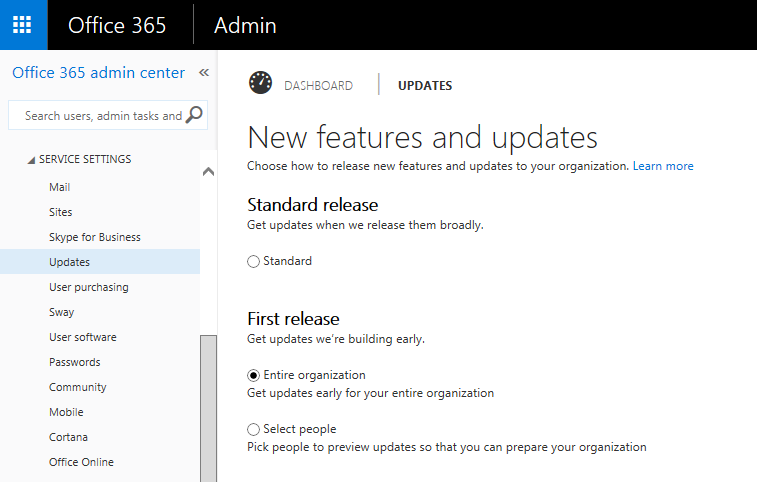Open Skype for Business settings
This screenshot has height=482, width=757.
point(94,237)
